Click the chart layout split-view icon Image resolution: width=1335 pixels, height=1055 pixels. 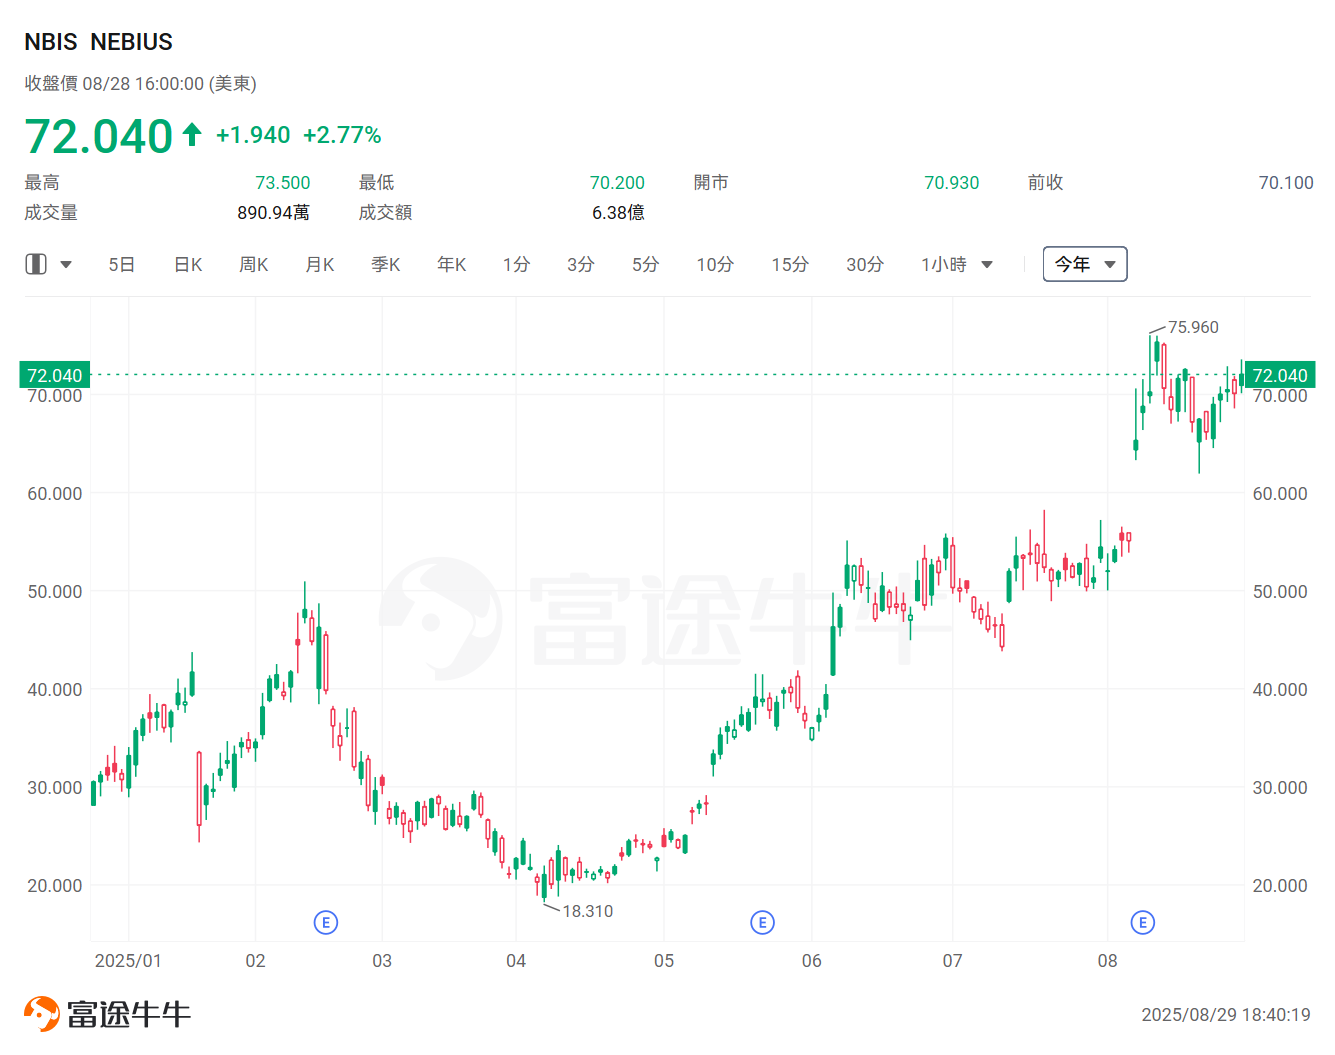(x=36, y=264)
